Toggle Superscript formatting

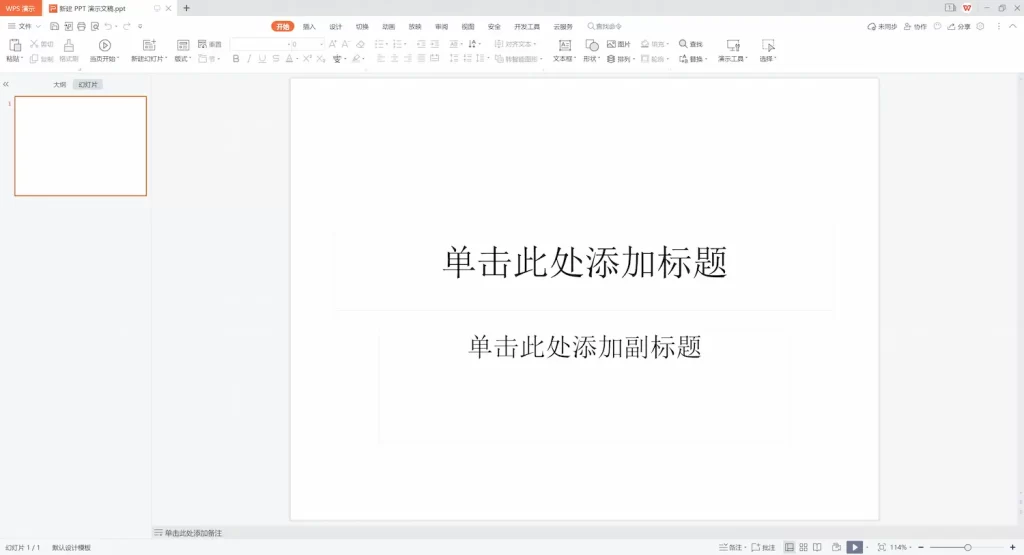tap(307, 59)
